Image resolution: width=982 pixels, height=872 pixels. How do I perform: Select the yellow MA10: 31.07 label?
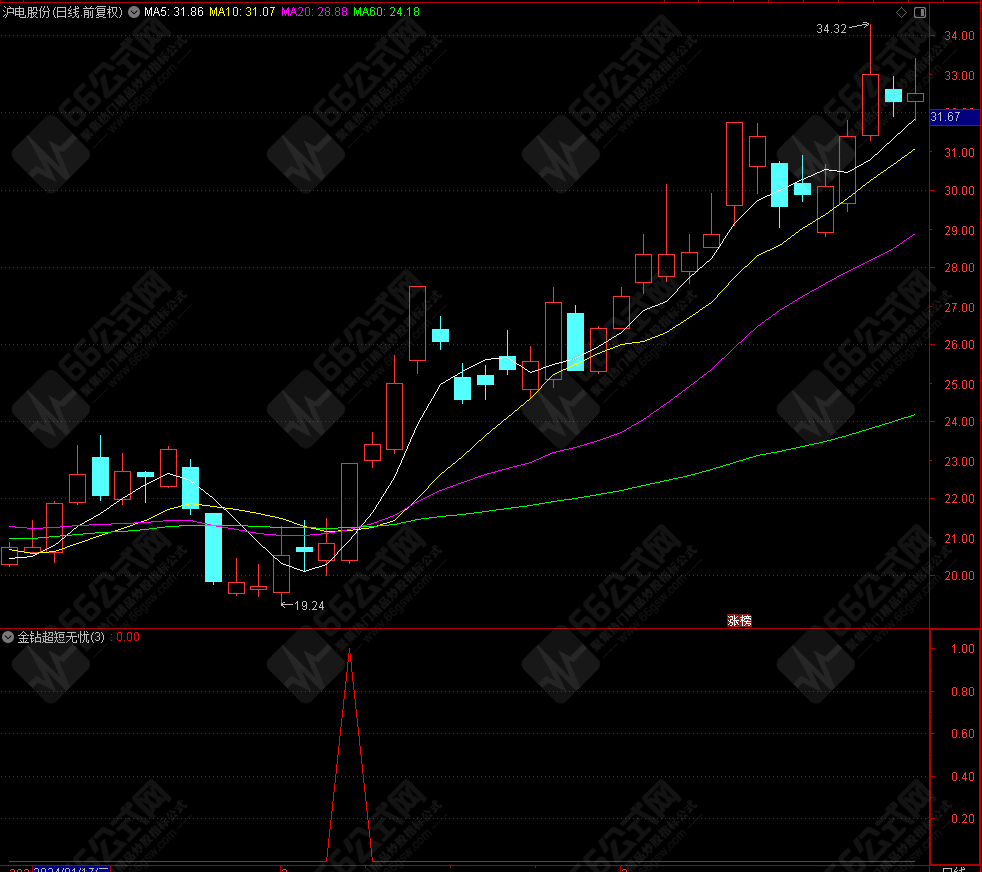click(x=242, y=12)
